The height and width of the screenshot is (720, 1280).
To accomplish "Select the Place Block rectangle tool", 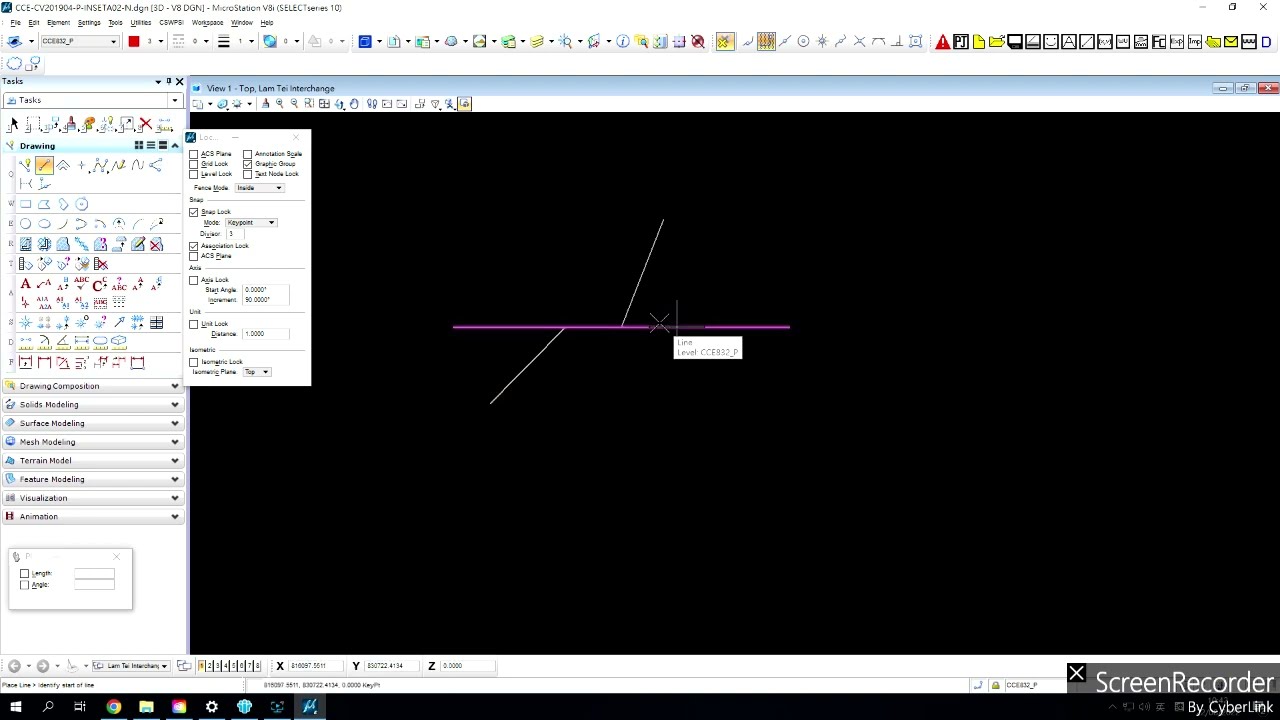I will click(x=25, y=204).
